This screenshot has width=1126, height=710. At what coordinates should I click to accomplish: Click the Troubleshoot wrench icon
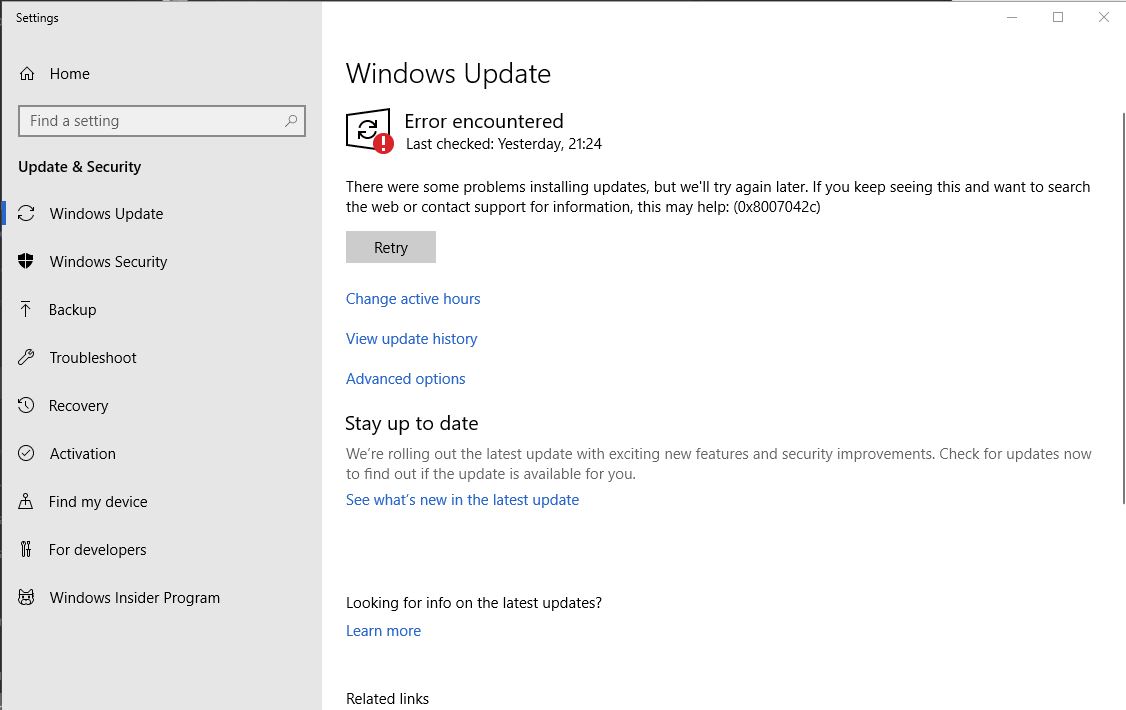click(26, 358)
